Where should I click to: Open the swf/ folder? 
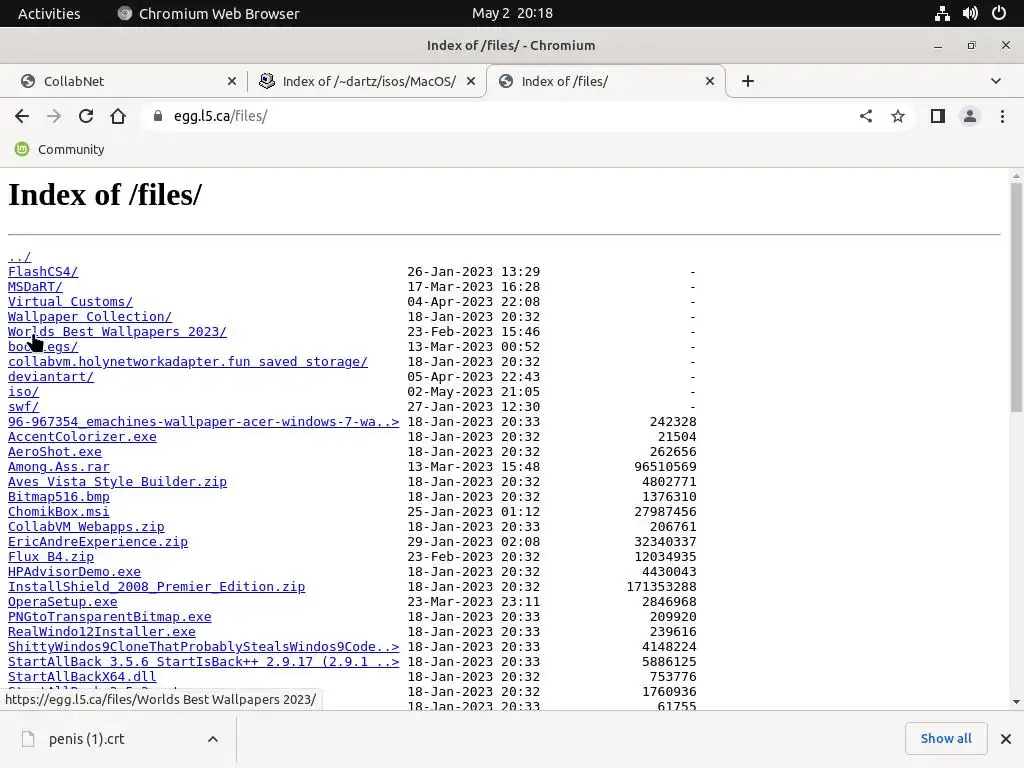tap(24, 407)
